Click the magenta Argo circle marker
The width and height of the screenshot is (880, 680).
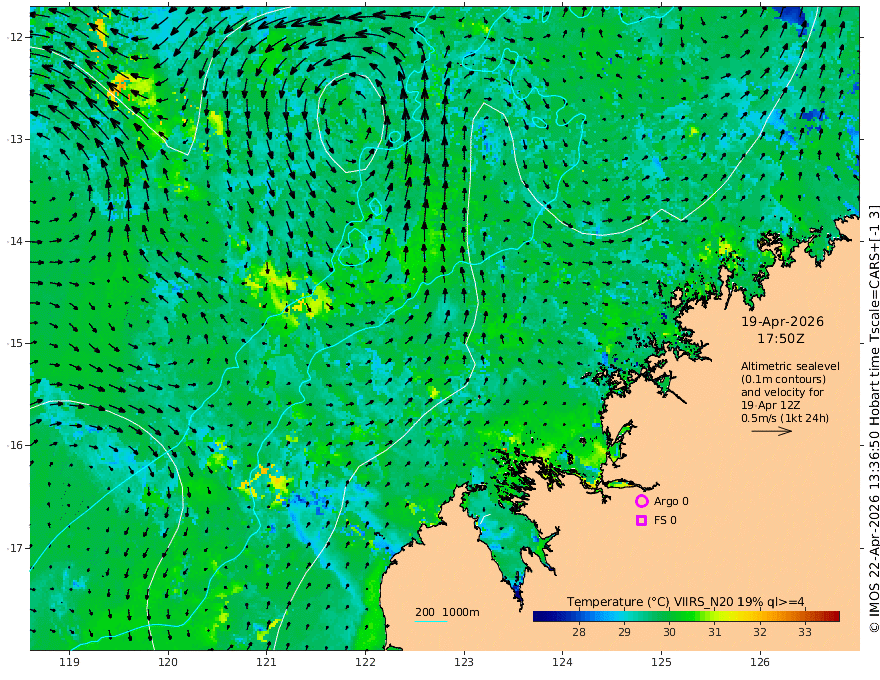[641, 501]
